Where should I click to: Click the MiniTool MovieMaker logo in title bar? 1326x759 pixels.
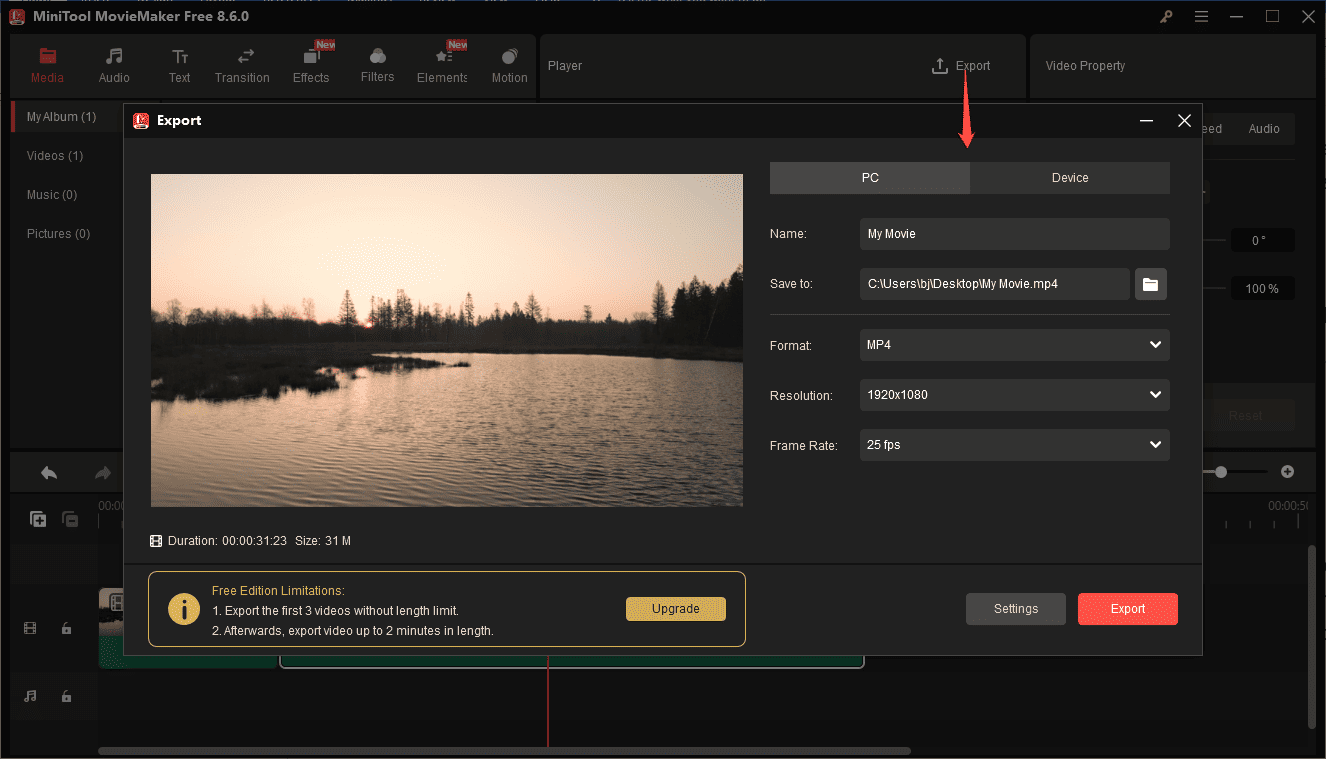pyautogui.click(x=17, y=16)
